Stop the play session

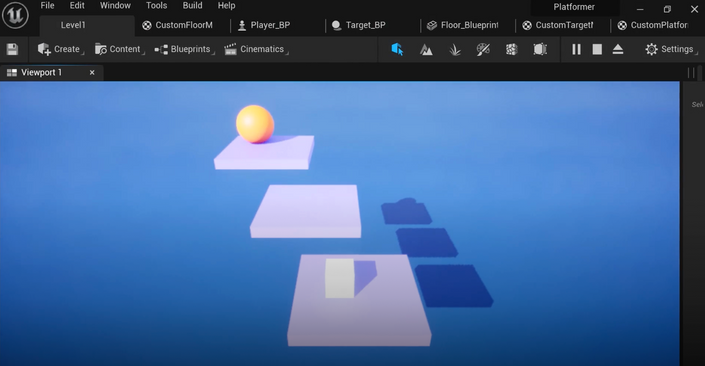pyautogui.click(x=597, y=49)
